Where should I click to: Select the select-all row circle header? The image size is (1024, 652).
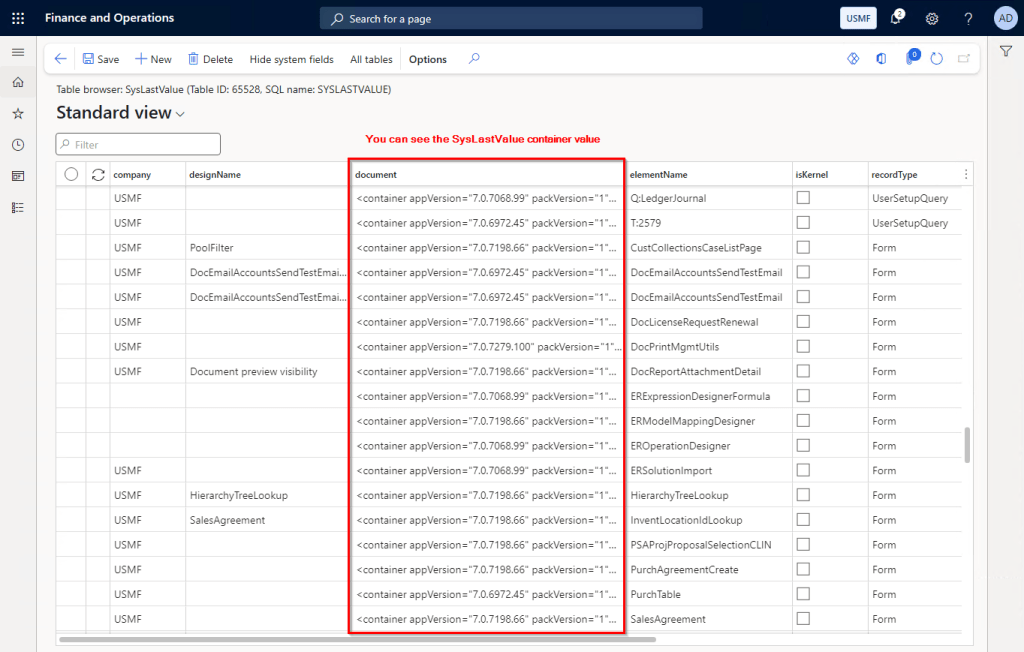(70, 173)
